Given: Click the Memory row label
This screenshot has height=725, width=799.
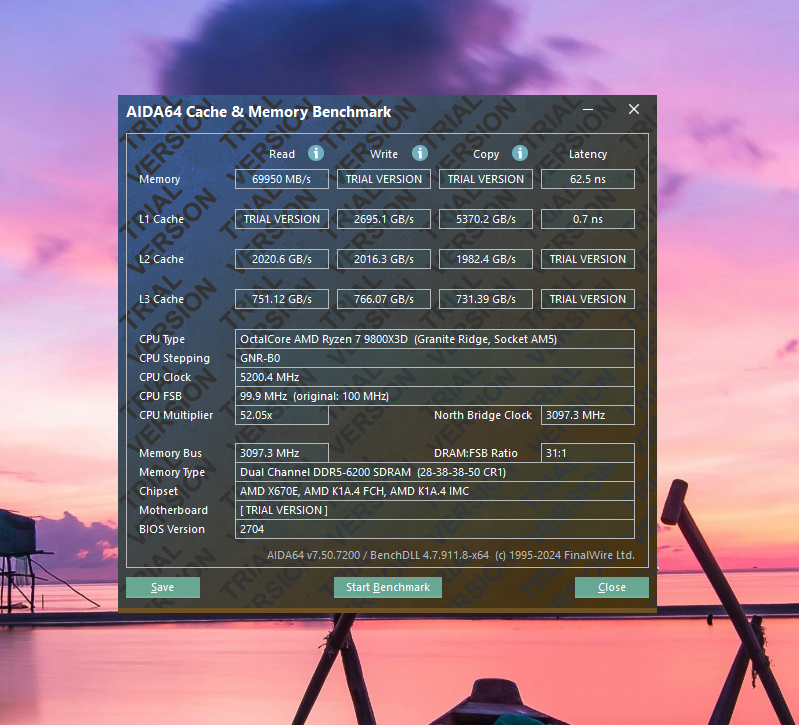Looking at the screenshot, I should point(159,179).
